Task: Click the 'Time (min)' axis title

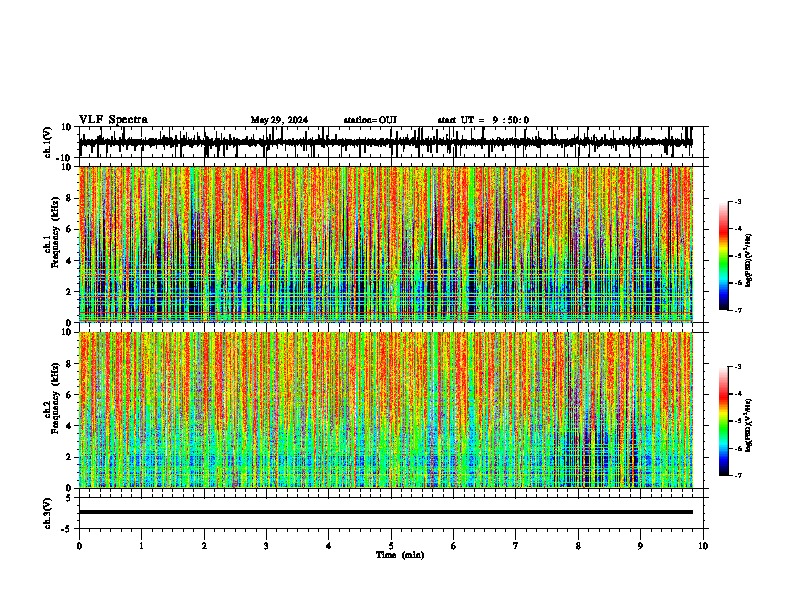Action: coord(400,555)
